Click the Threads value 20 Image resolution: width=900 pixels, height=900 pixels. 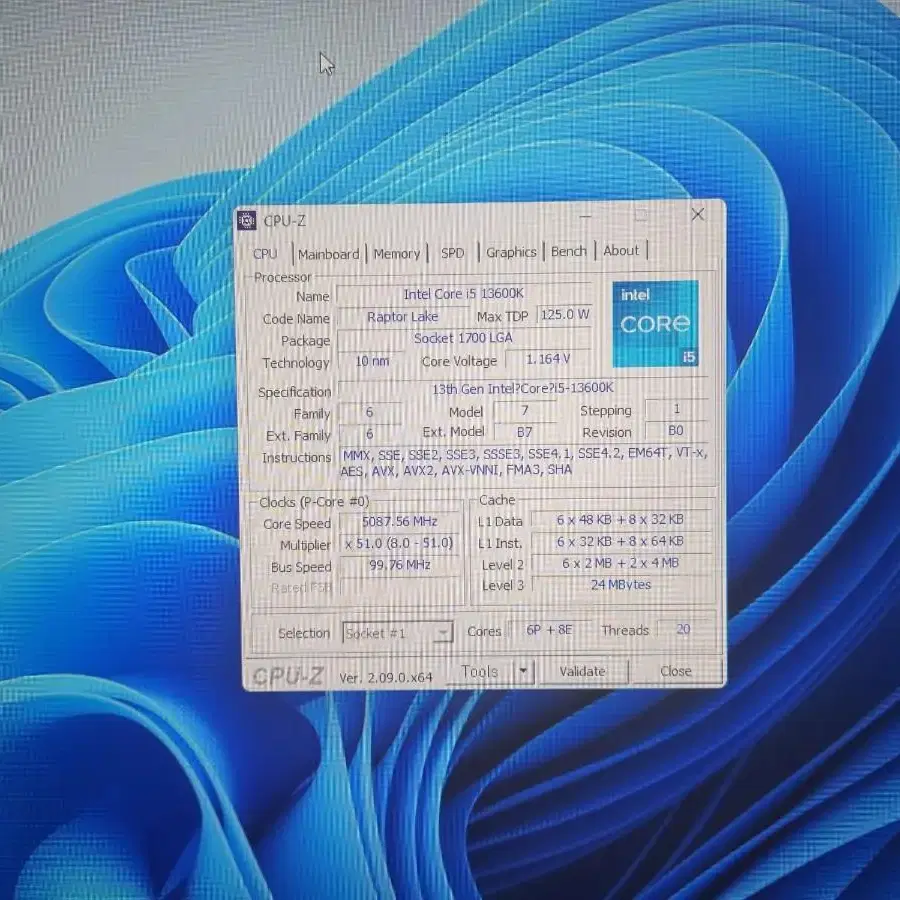683,629
